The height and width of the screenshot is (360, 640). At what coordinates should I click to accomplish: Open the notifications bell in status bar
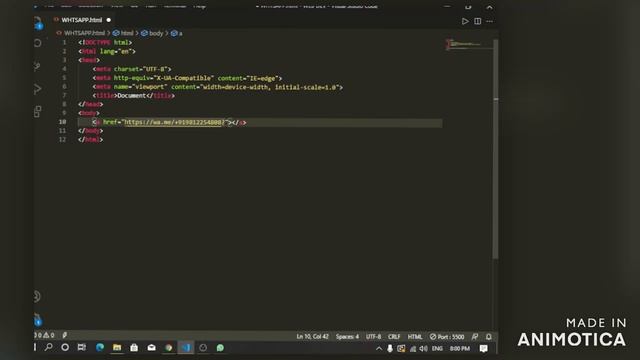pos(489,336)
